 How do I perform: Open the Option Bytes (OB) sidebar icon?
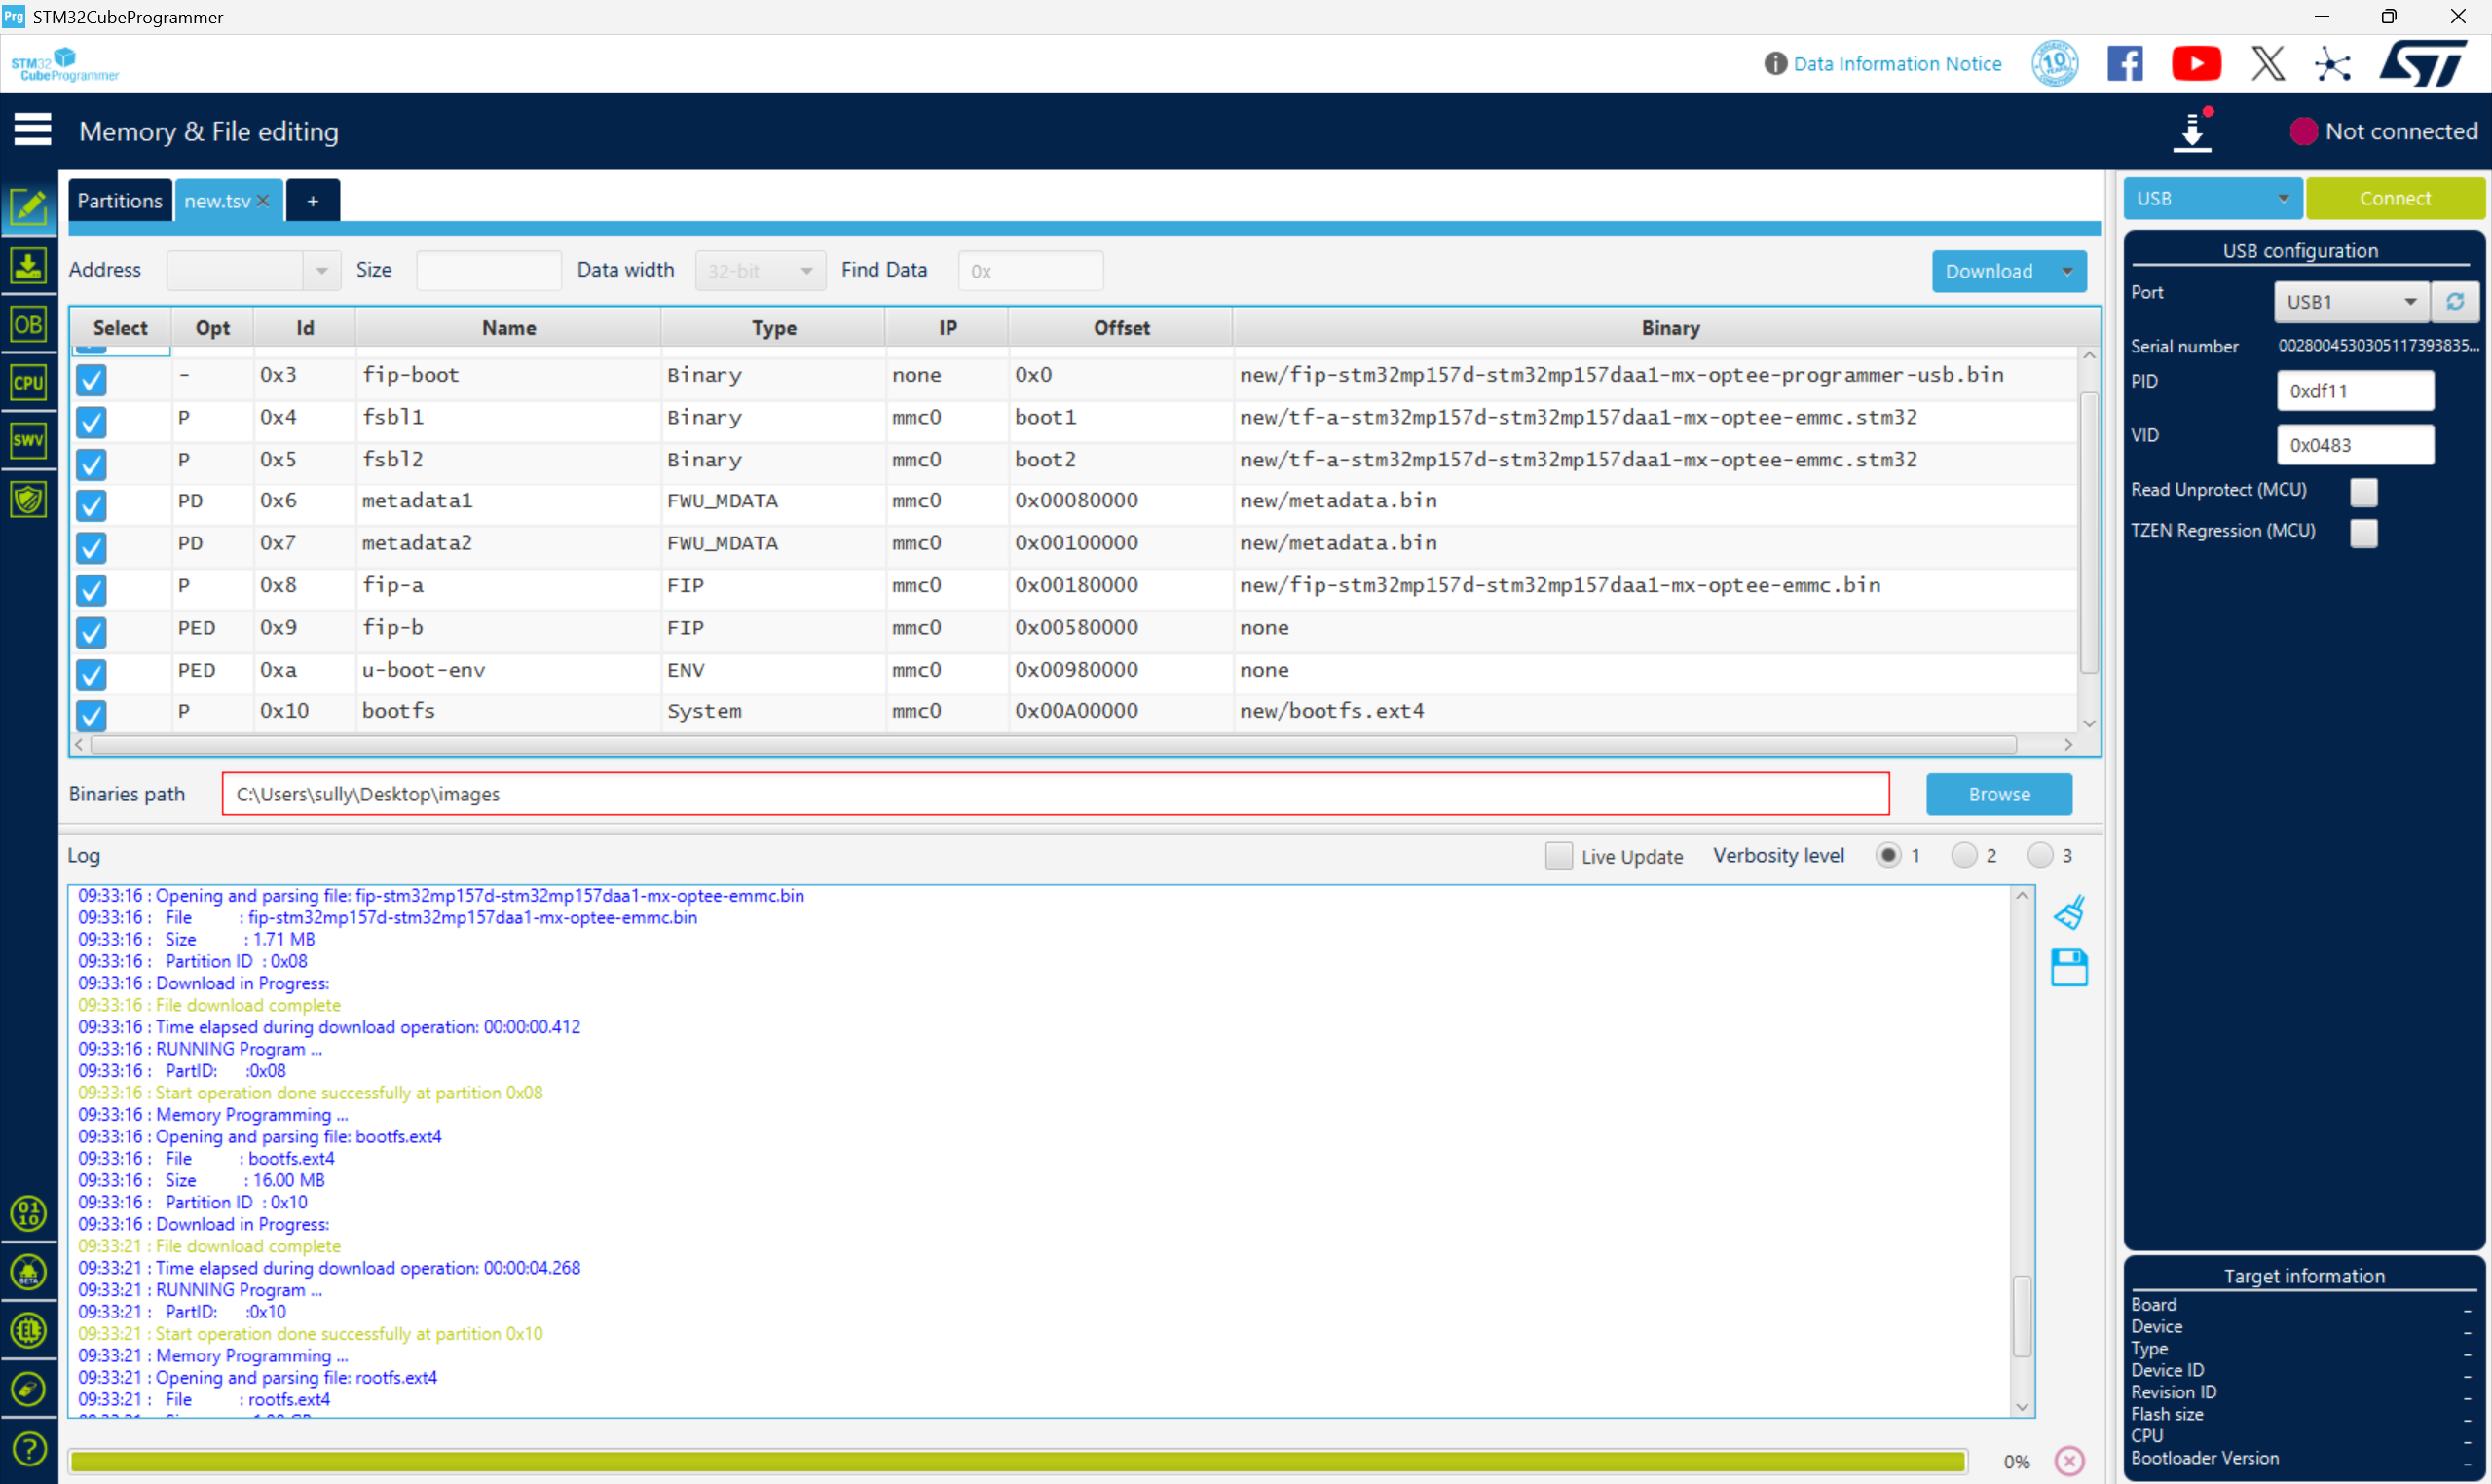28,325
